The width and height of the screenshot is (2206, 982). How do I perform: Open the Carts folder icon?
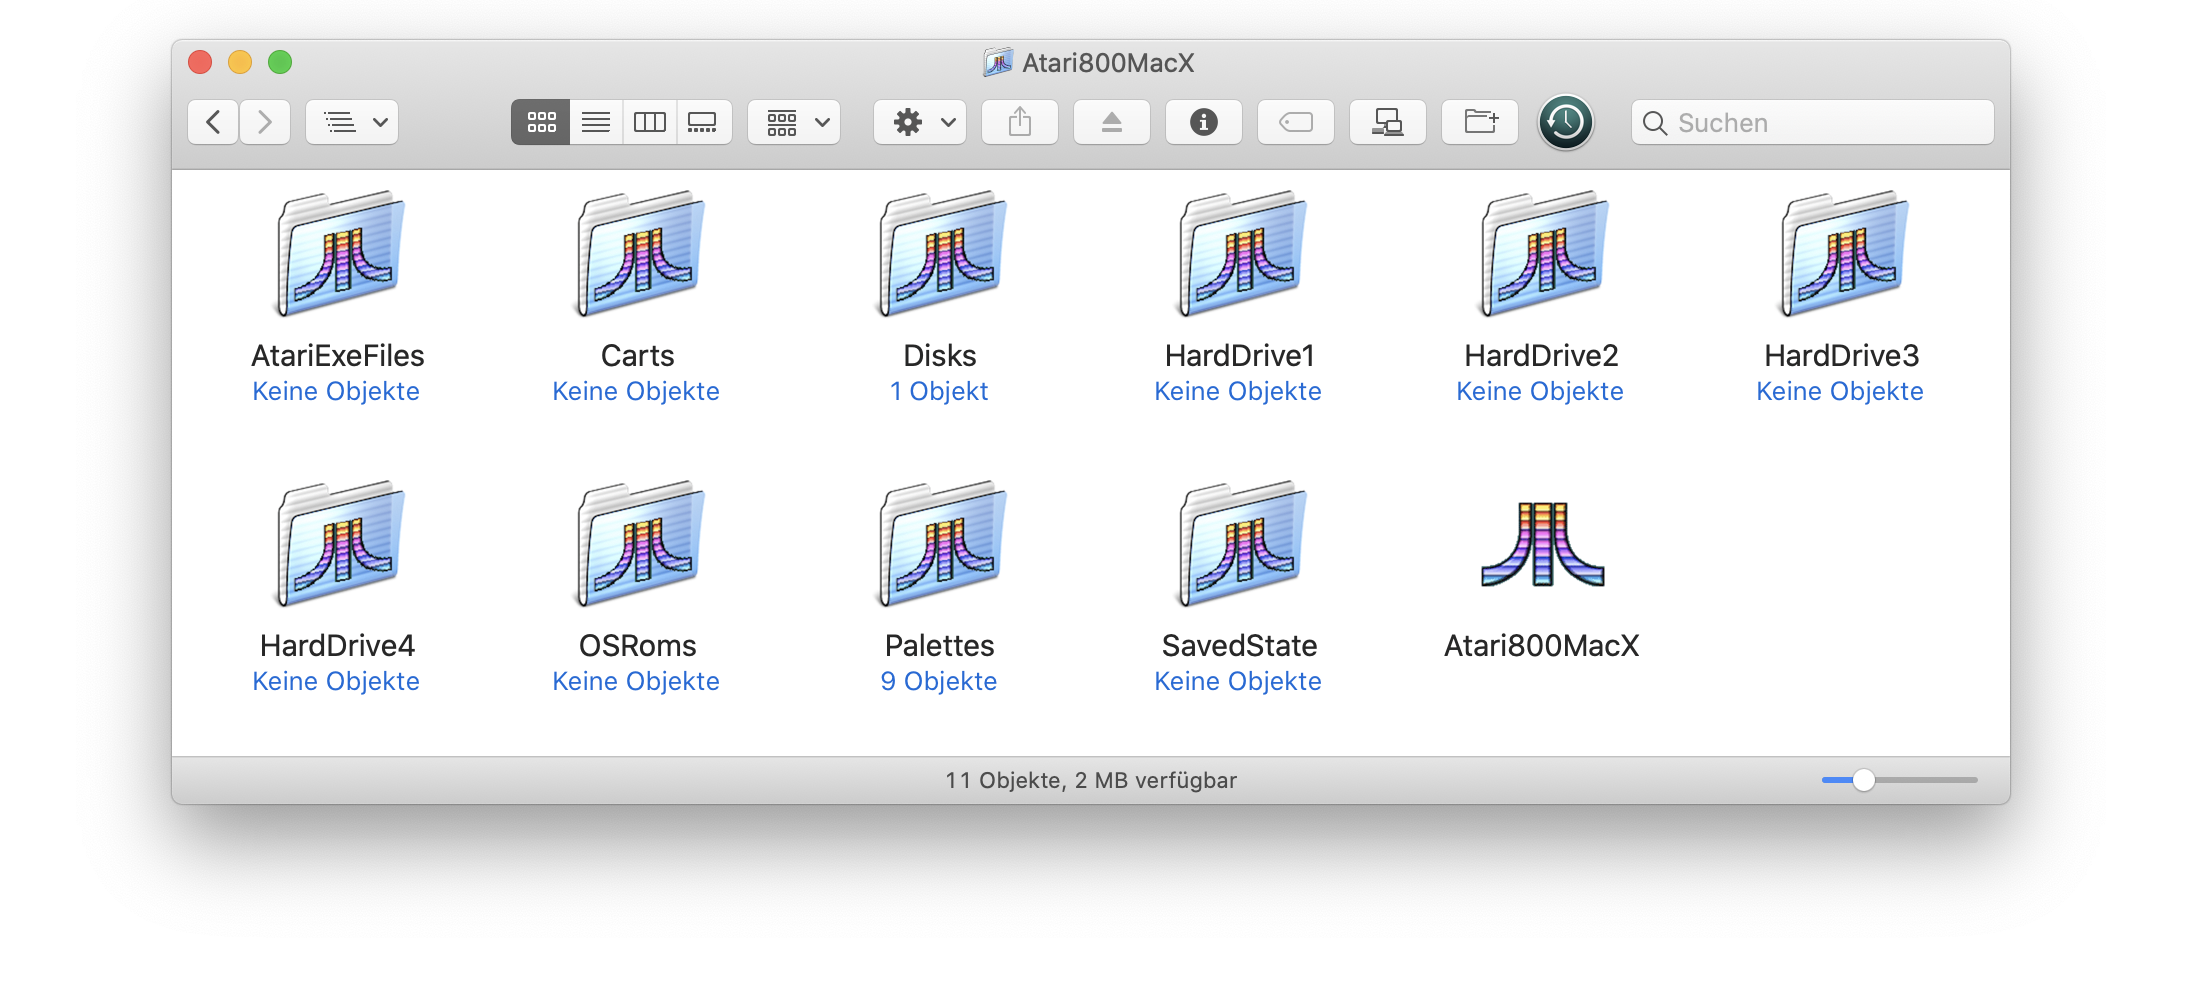click(640, 254)
